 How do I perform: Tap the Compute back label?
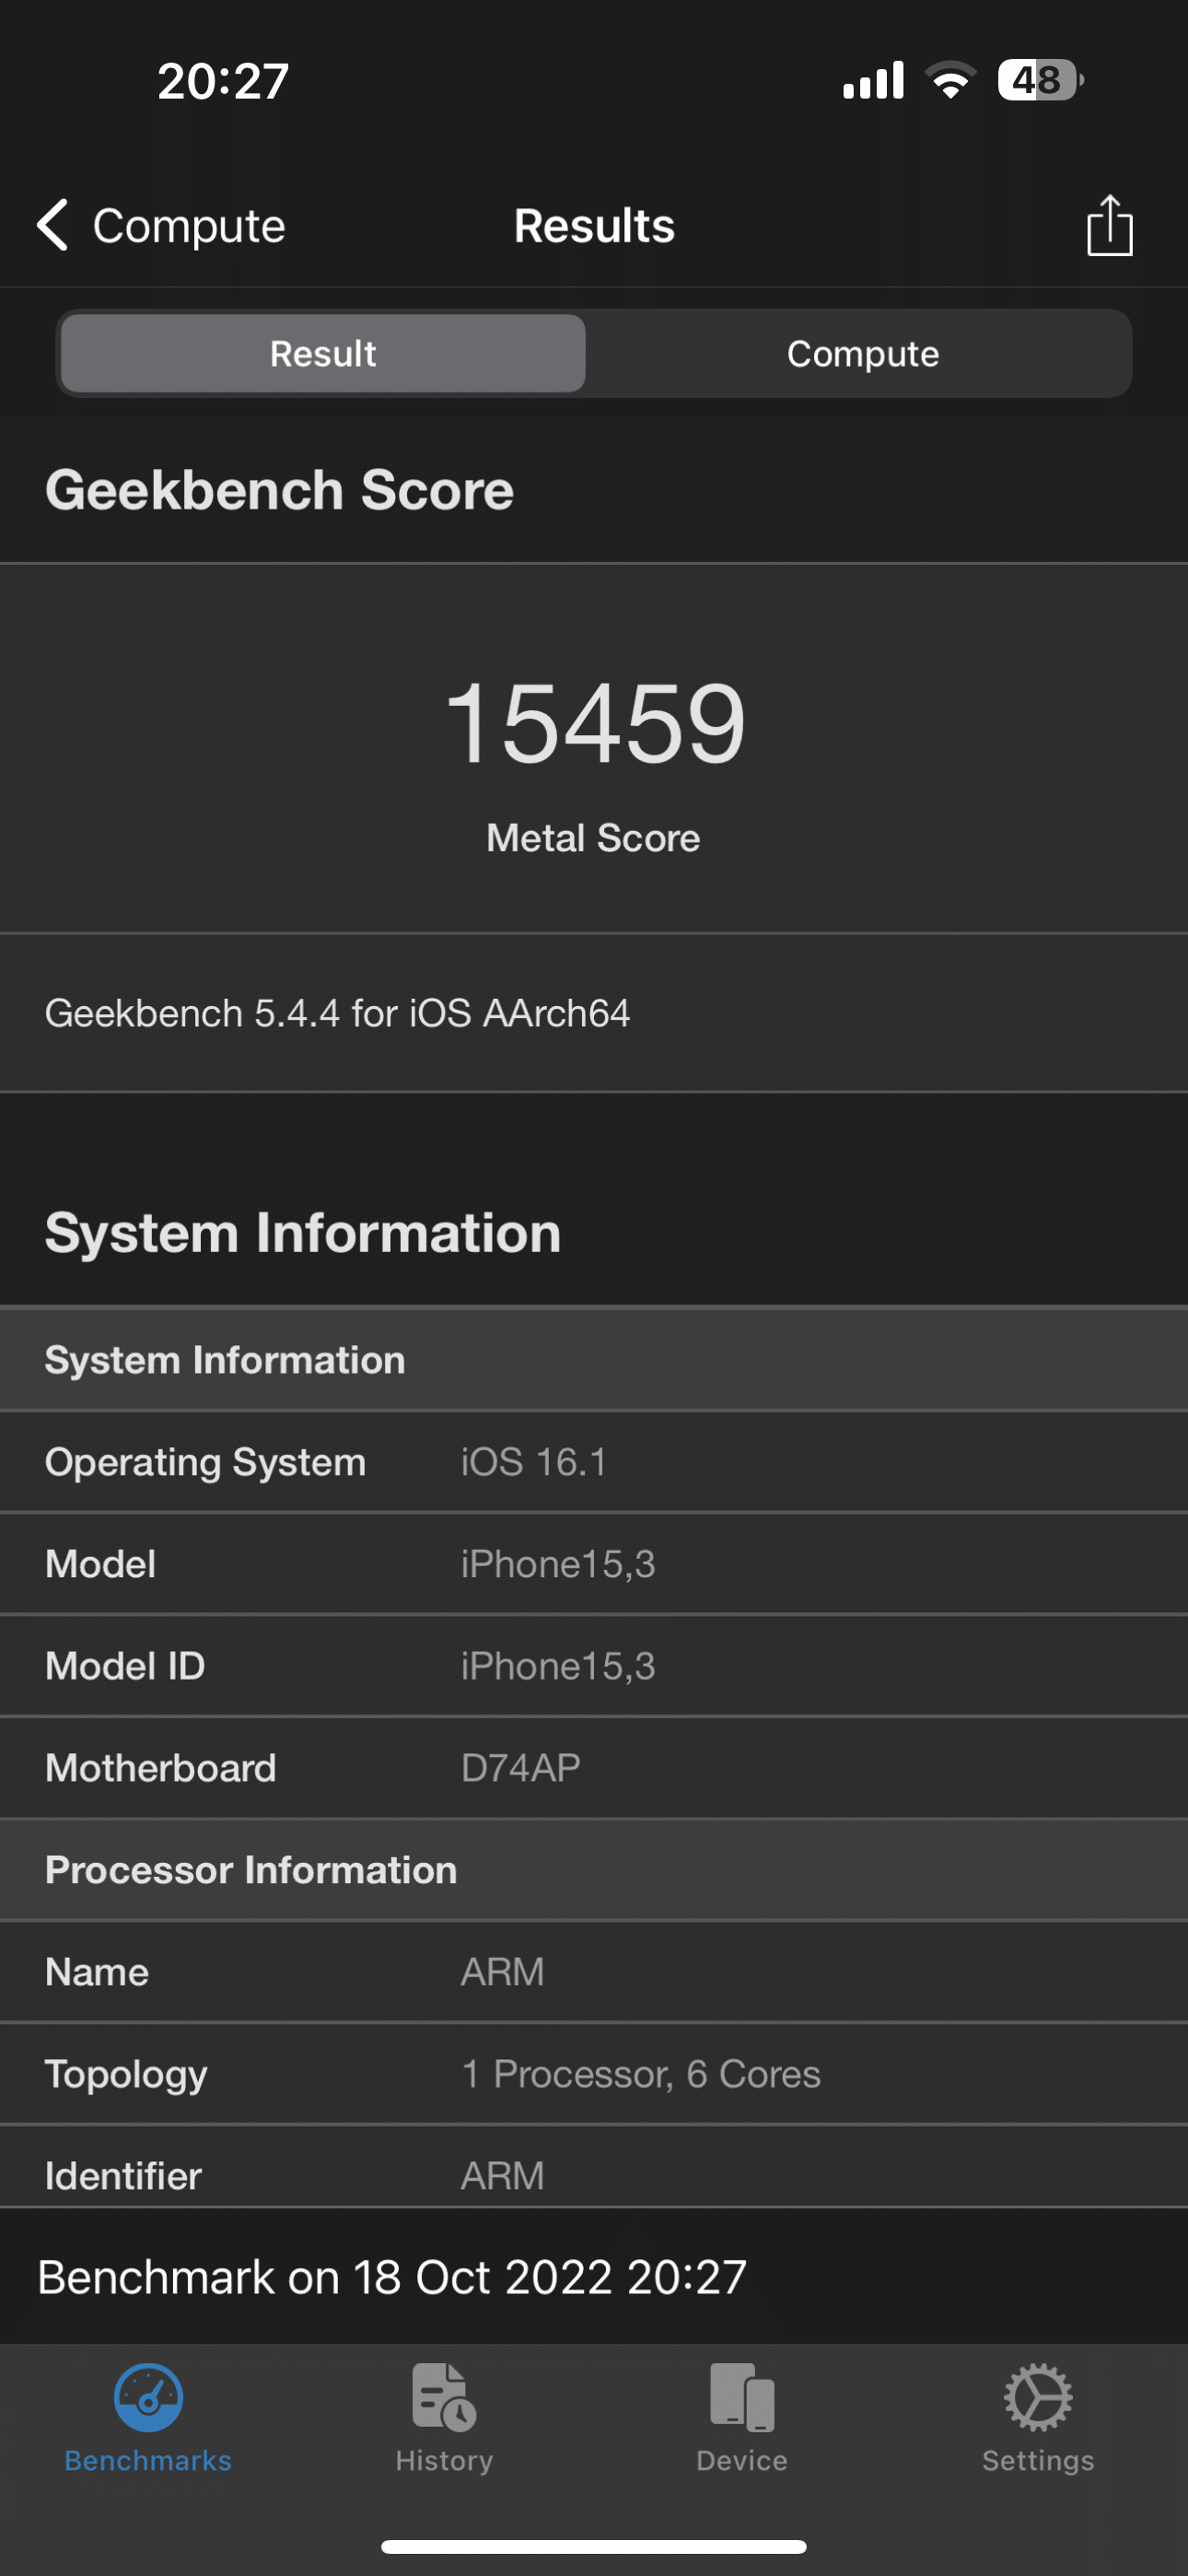click(189, 226)
